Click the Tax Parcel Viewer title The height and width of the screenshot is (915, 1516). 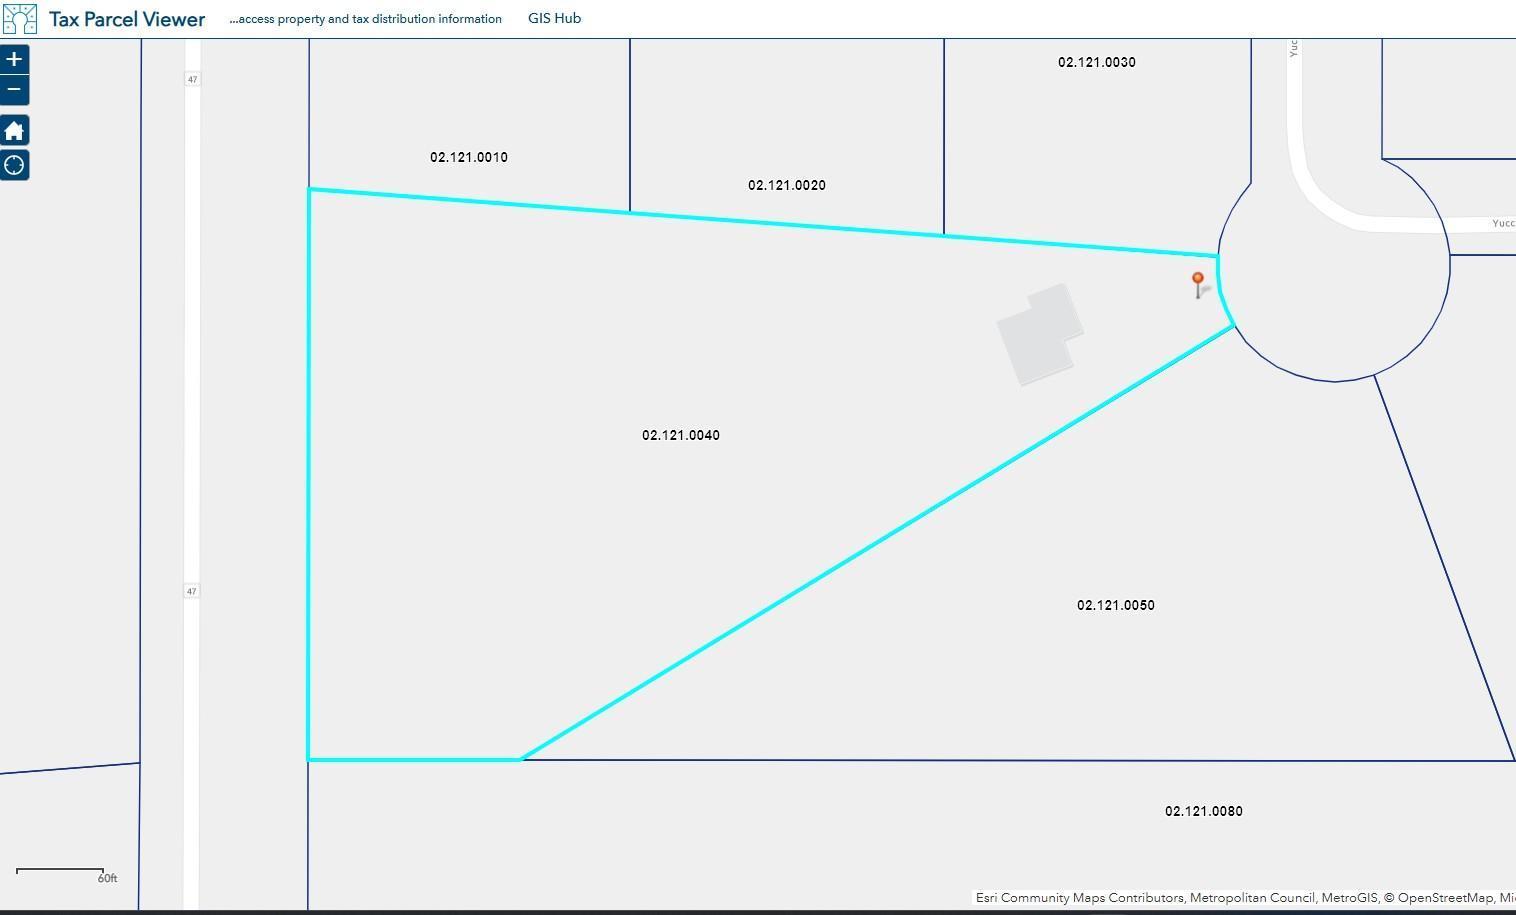pyautogui.click(x=127, y=19)
